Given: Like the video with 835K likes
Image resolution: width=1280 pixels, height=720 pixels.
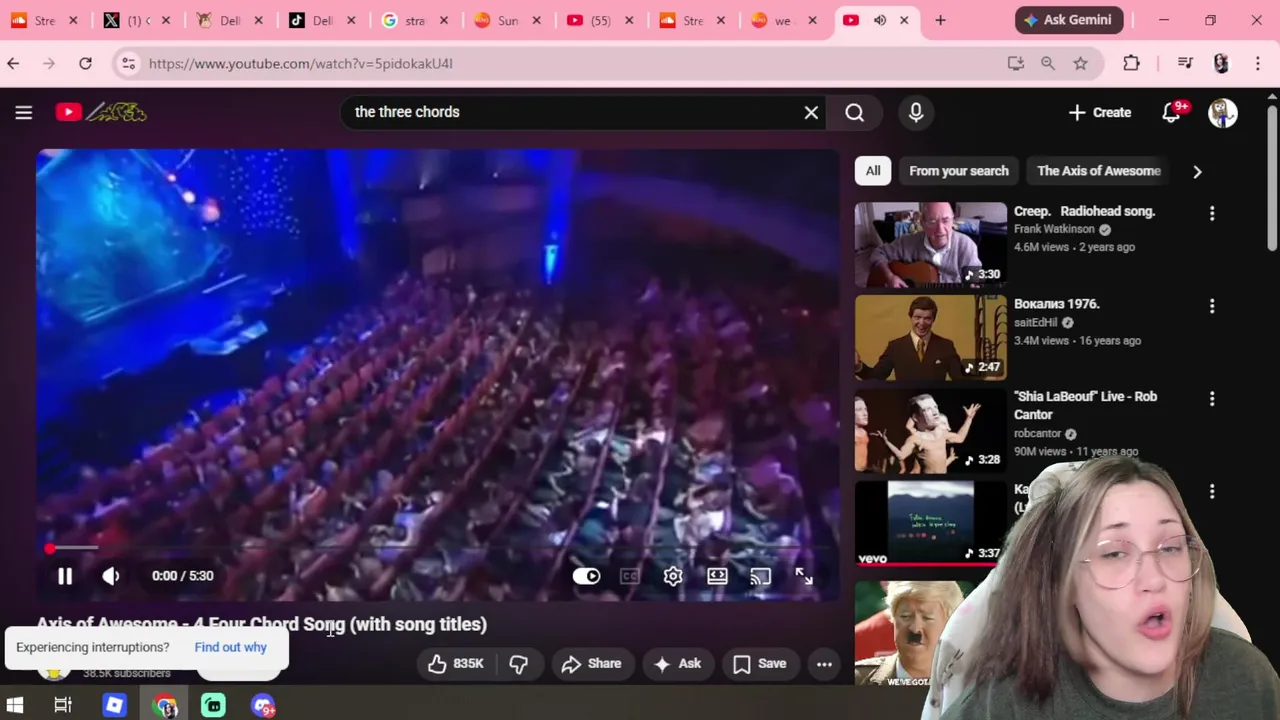Looking at the screenshot, I should [455, 664].
